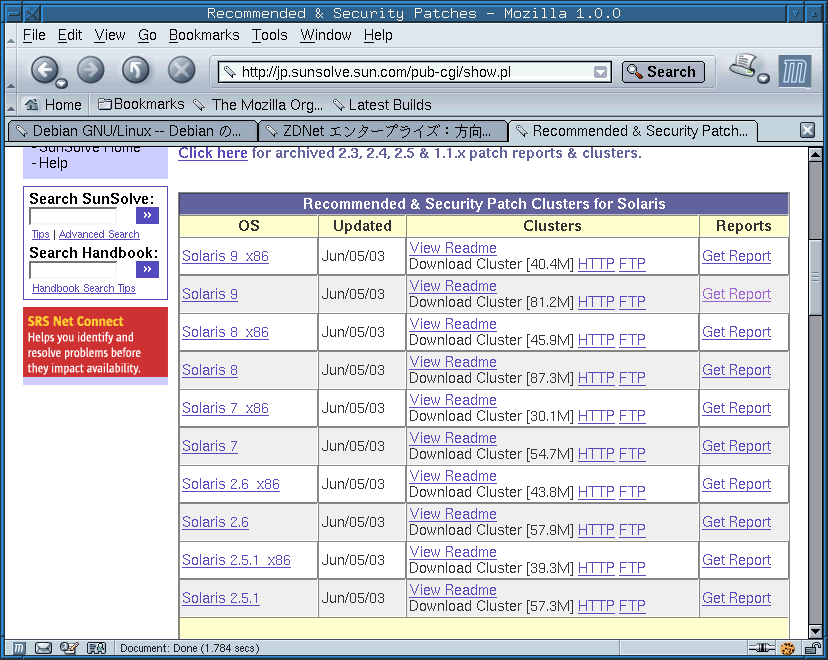The width and height of the screenshot is (828, 660).
Task: Download Solaris 2.6 cluster via HTTP
Action: (x=596, y=530)
